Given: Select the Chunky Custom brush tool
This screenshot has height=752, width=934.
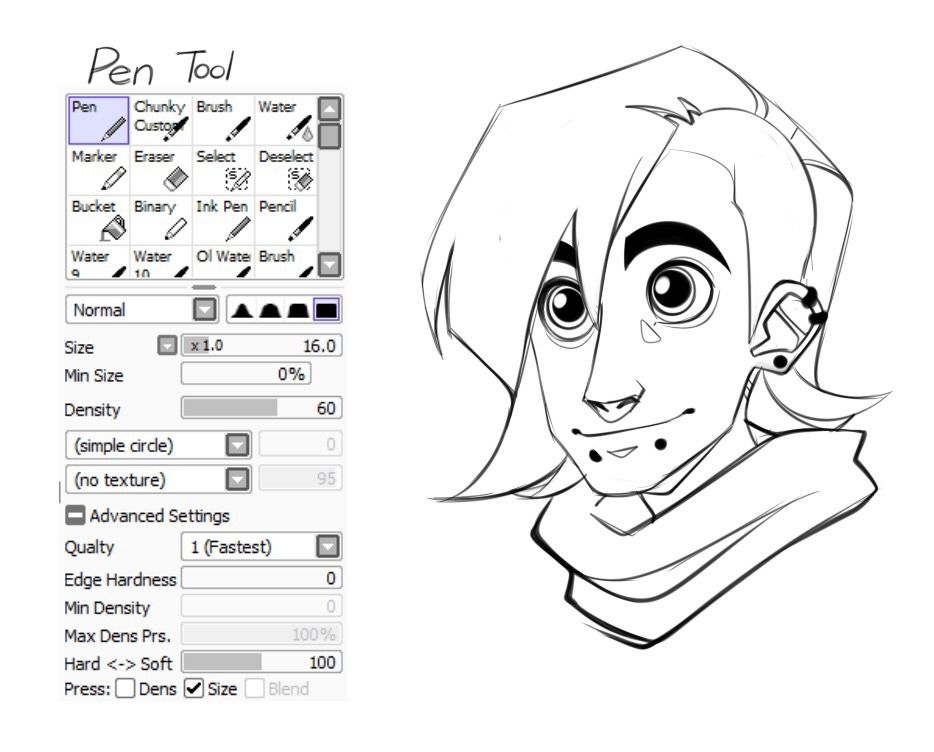Looking at the screenshot, I should [x=161, y=120].
